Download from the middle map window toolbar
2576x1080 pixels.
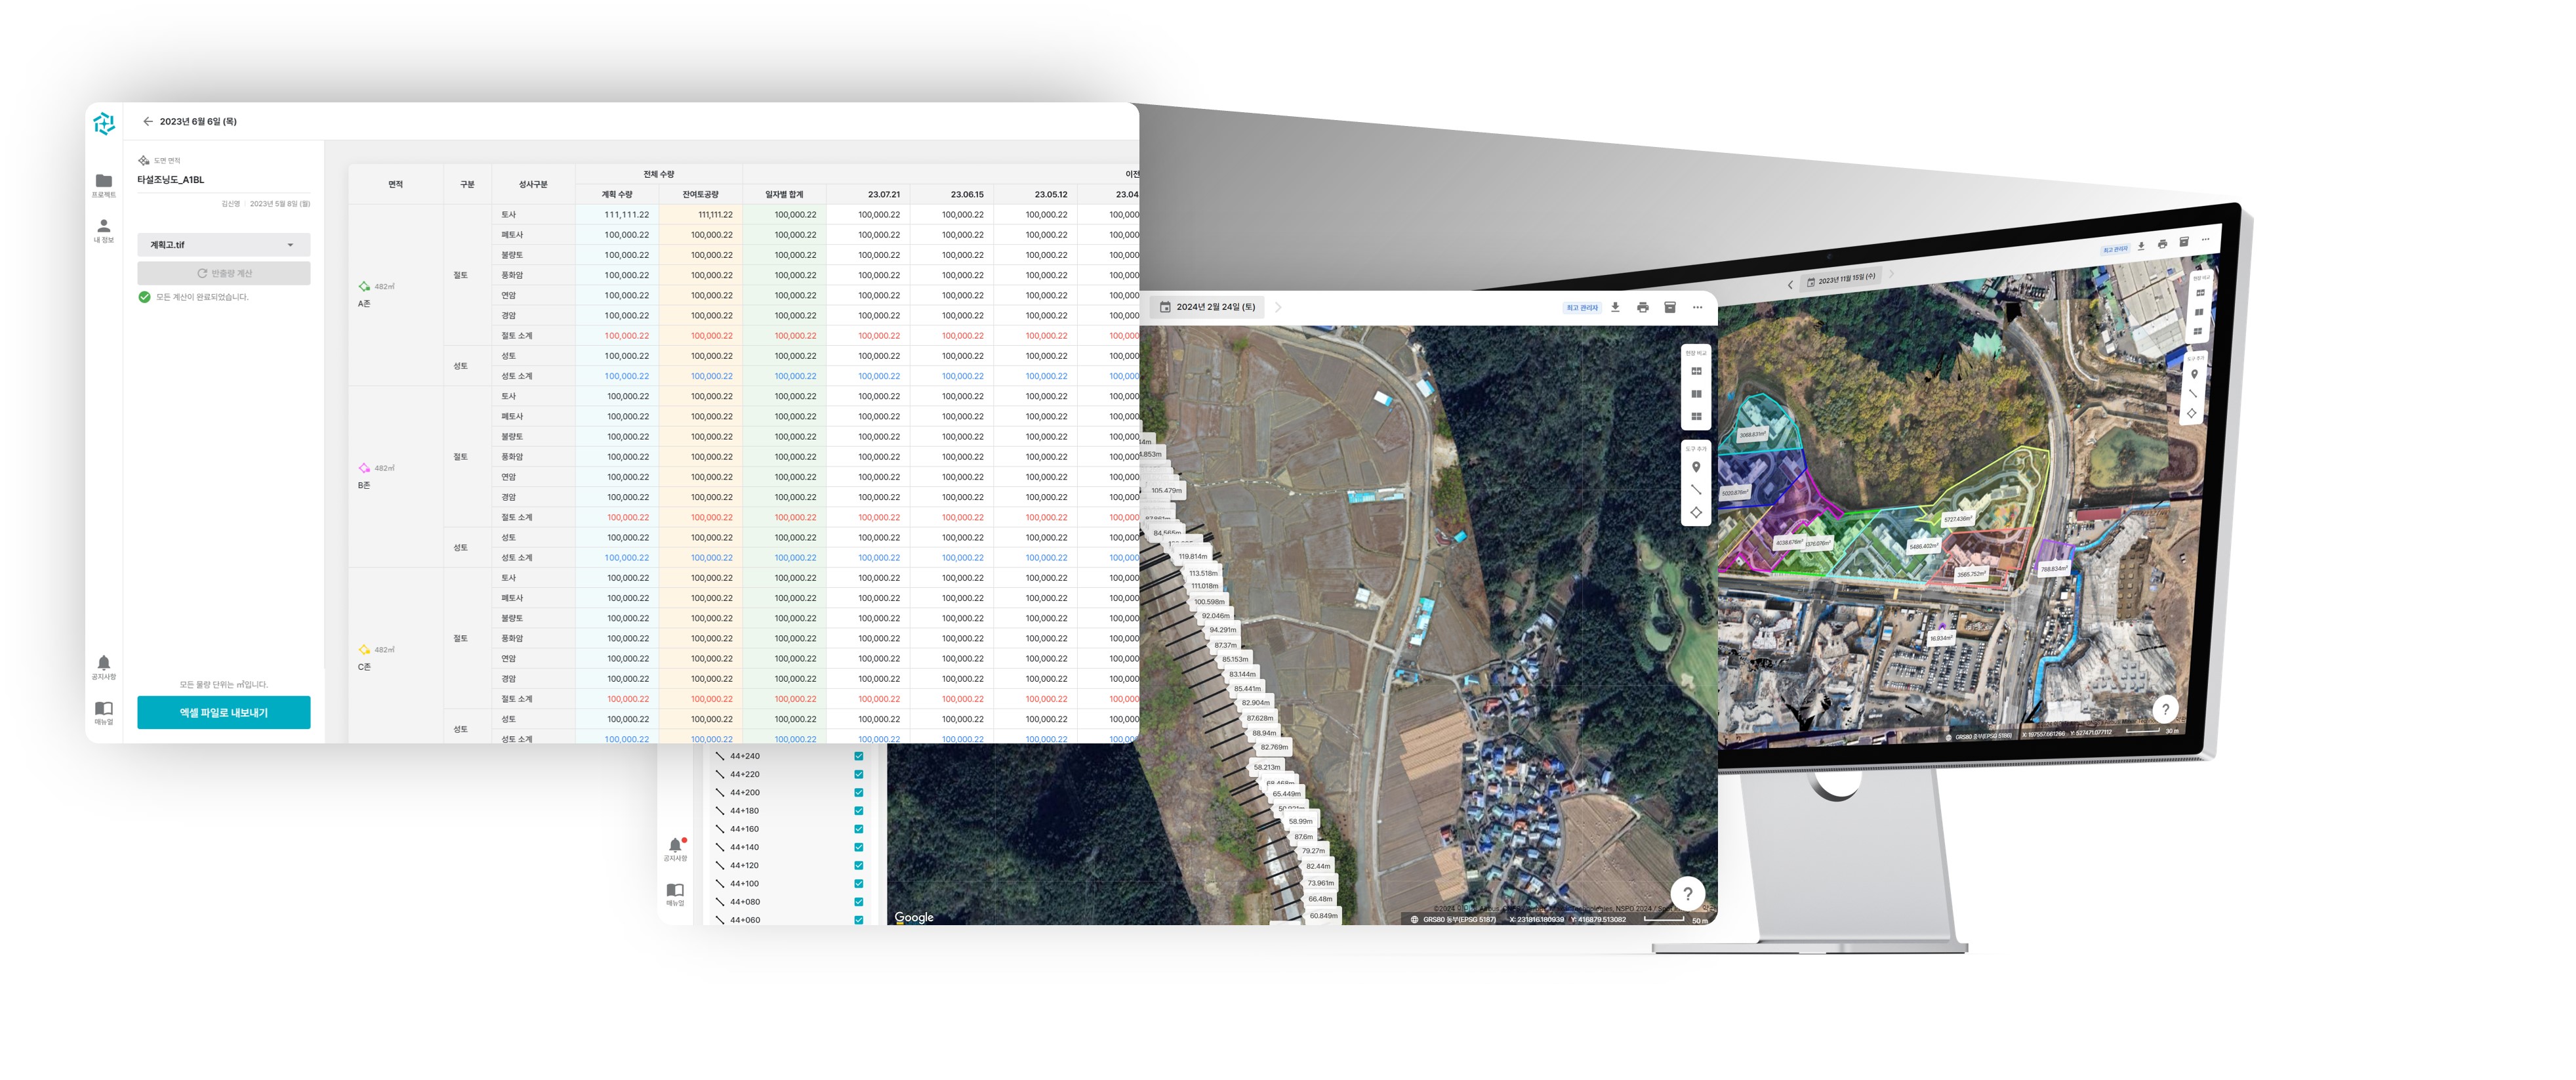1615,307
